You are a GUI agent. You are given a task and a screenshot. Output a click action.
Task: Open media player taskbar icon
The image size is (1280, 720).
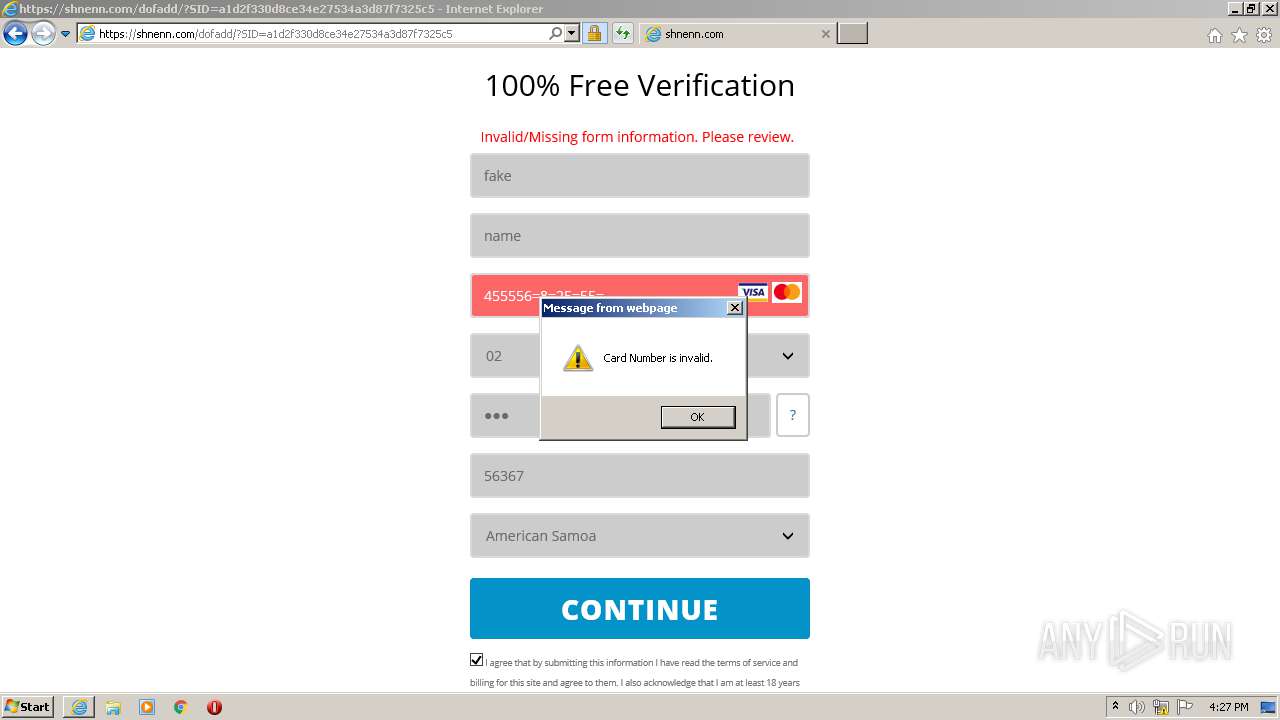[x=147, y=707]
